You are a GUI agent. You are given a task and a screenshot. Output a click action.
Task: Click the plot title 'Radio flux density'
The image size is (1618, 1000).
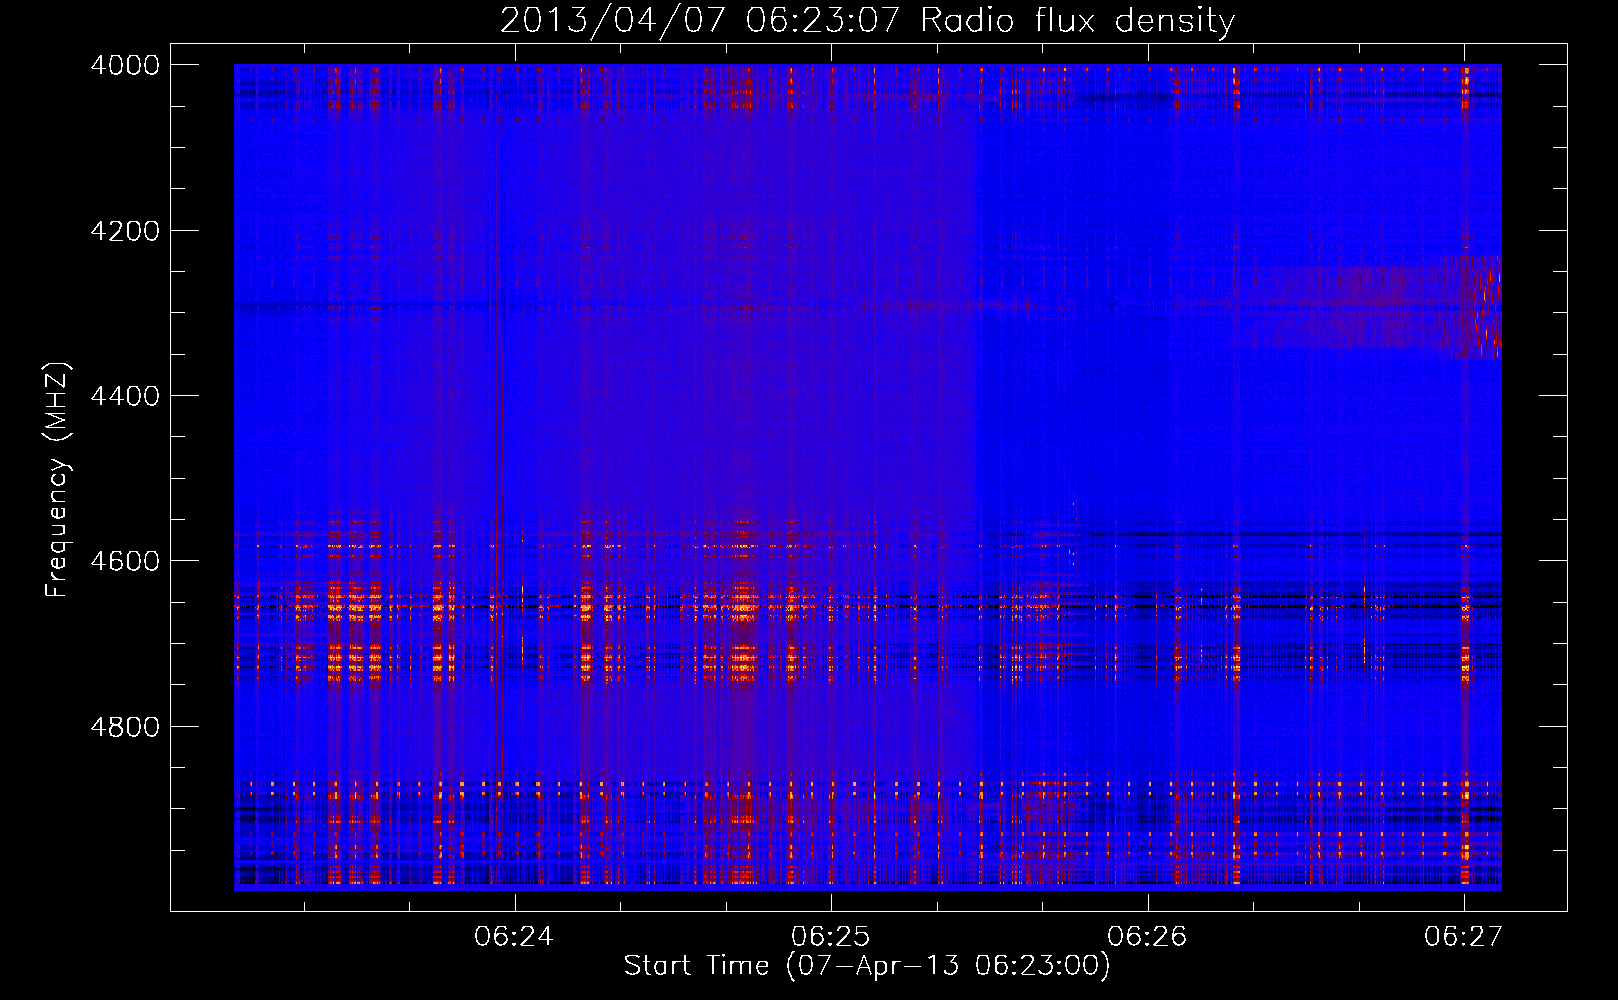coord(1077,20)
